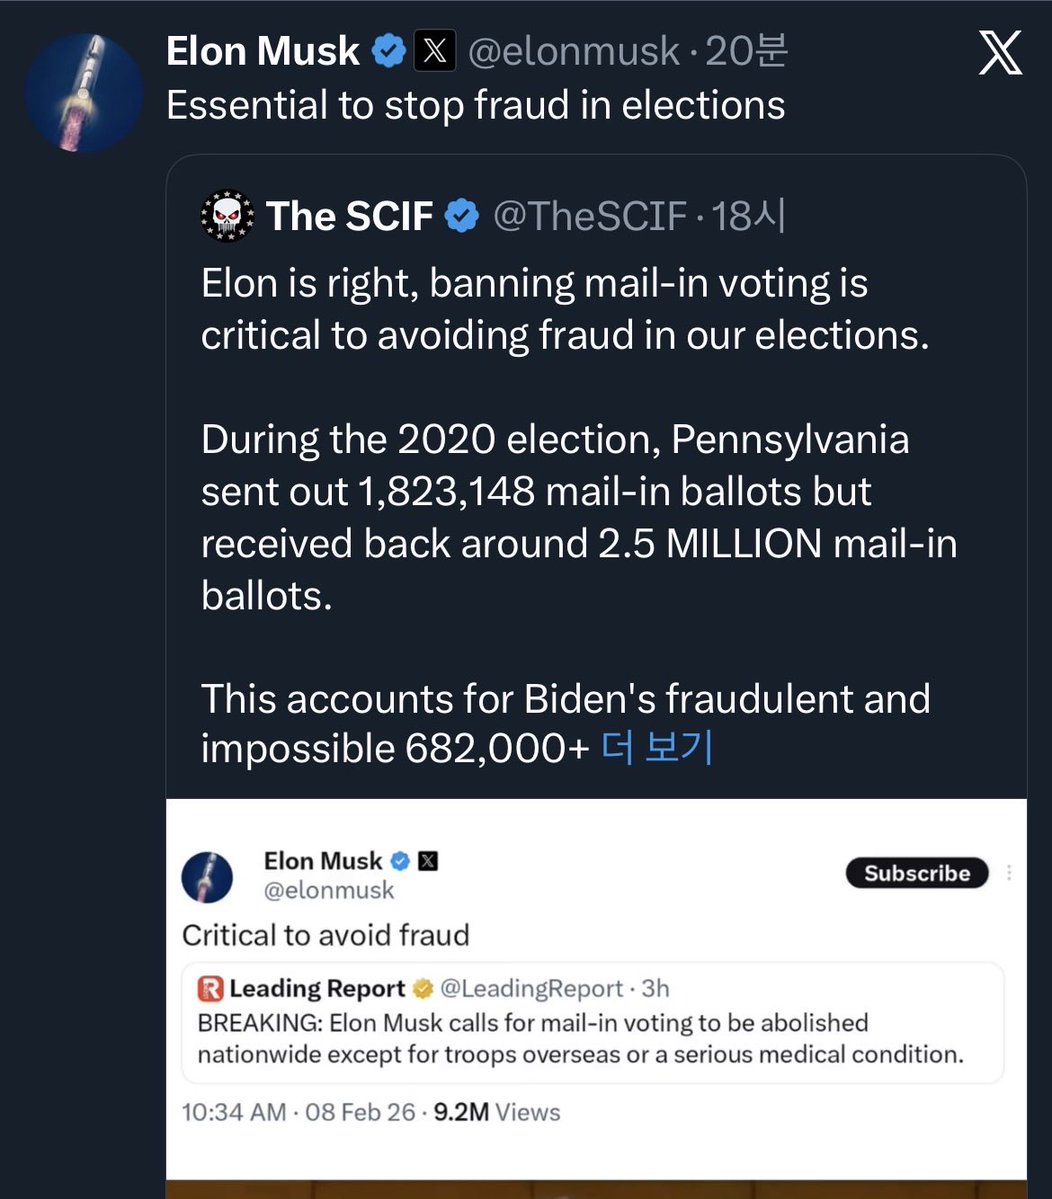Click the @LeadingReport handle
Image resolution: width=1052 pixels, height=1199 pixels.
532,989
